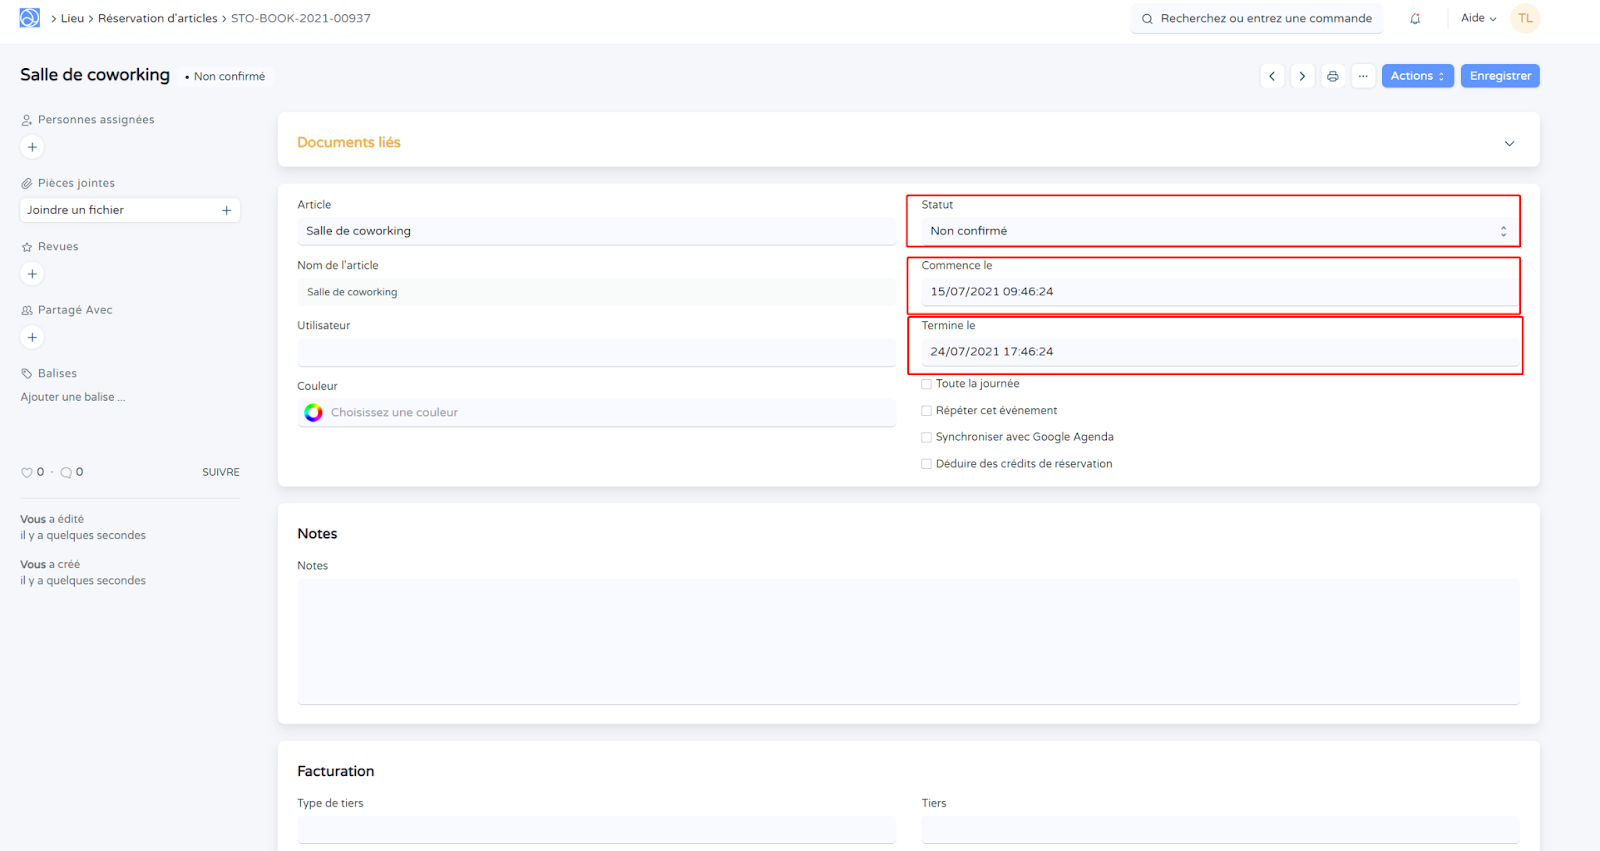Click the Enregistrer button

point(1499,76)
